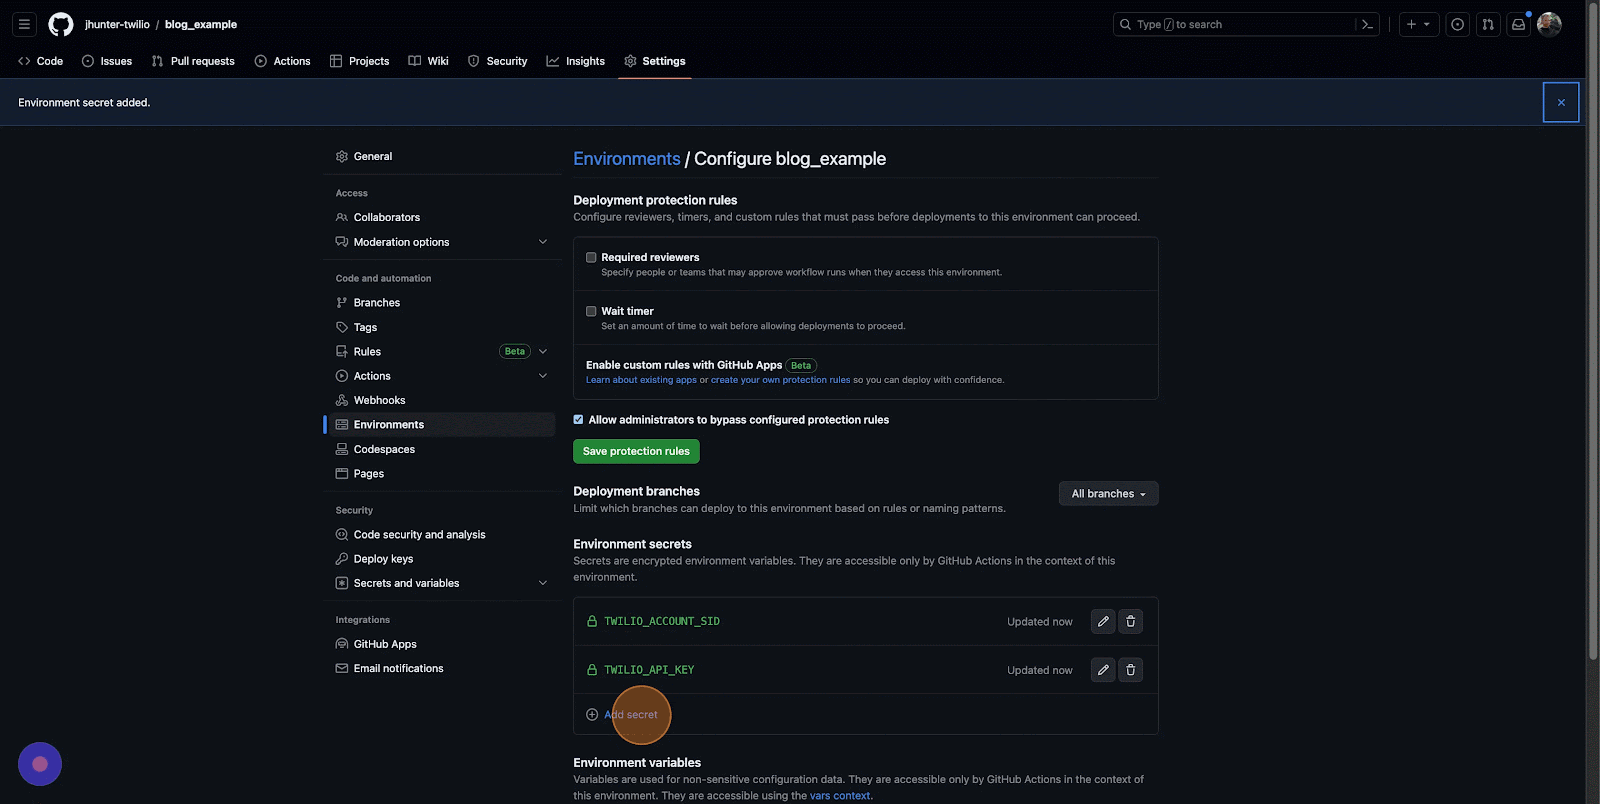Open the command palette icon
Viewport: 1600px width, 804px height.
point(1367,24)
